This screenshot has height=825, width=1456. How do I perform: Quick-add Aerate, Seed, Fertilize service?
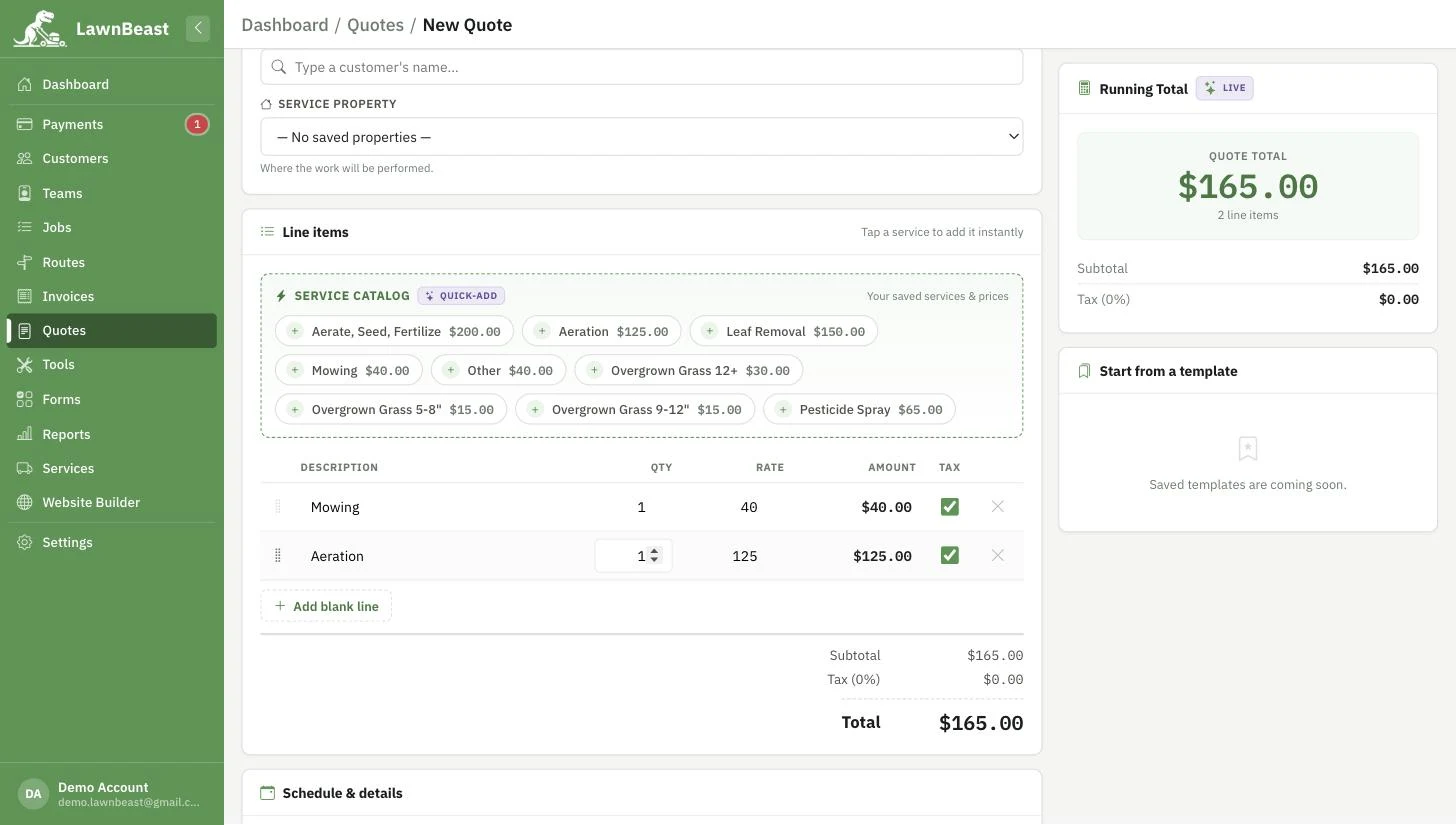(x=394, y=331)
